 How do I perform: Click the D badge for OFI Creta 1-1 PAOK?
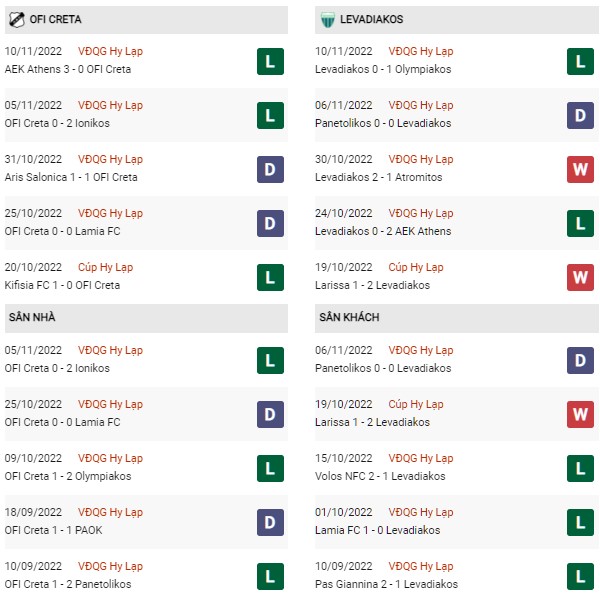(x=270, y=522)
